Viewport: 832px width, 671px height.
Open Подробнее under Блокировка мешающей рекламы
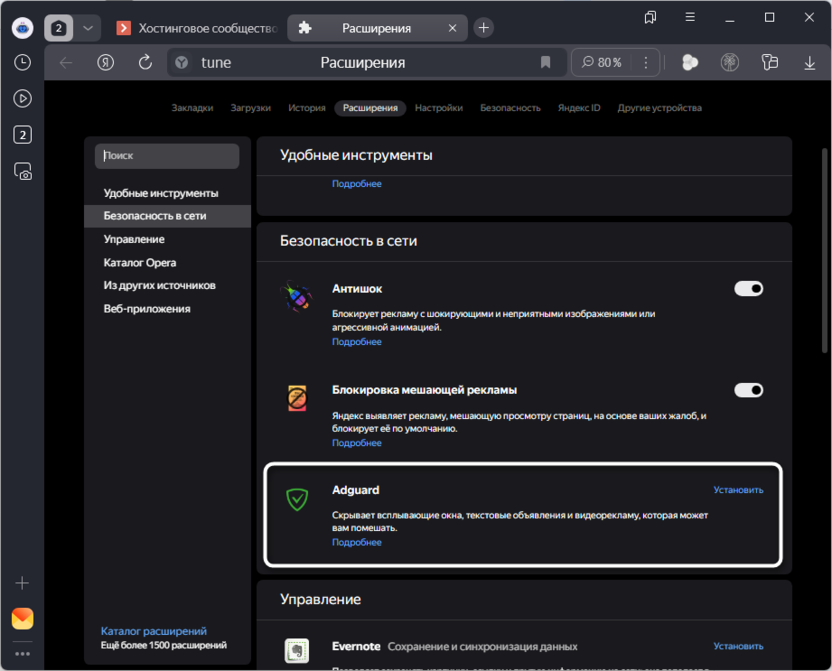[357, 442]
